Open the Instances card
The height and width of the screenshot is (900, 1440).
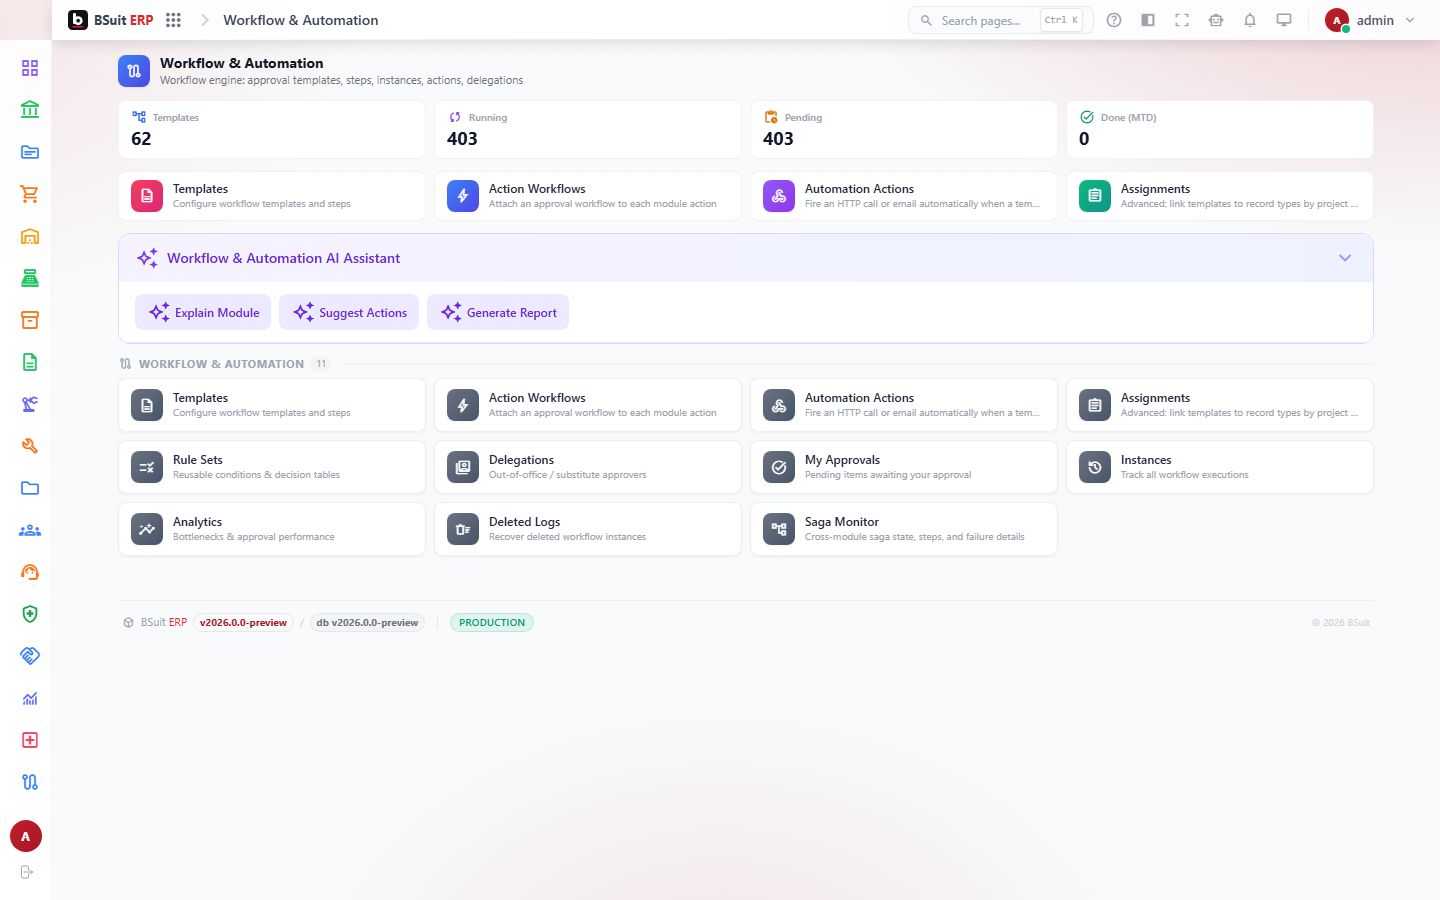[x=1220, y=467]
